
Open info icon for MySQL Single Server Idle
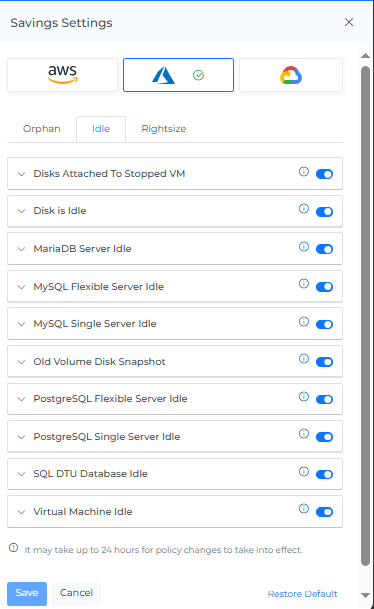tap(304, 321)
